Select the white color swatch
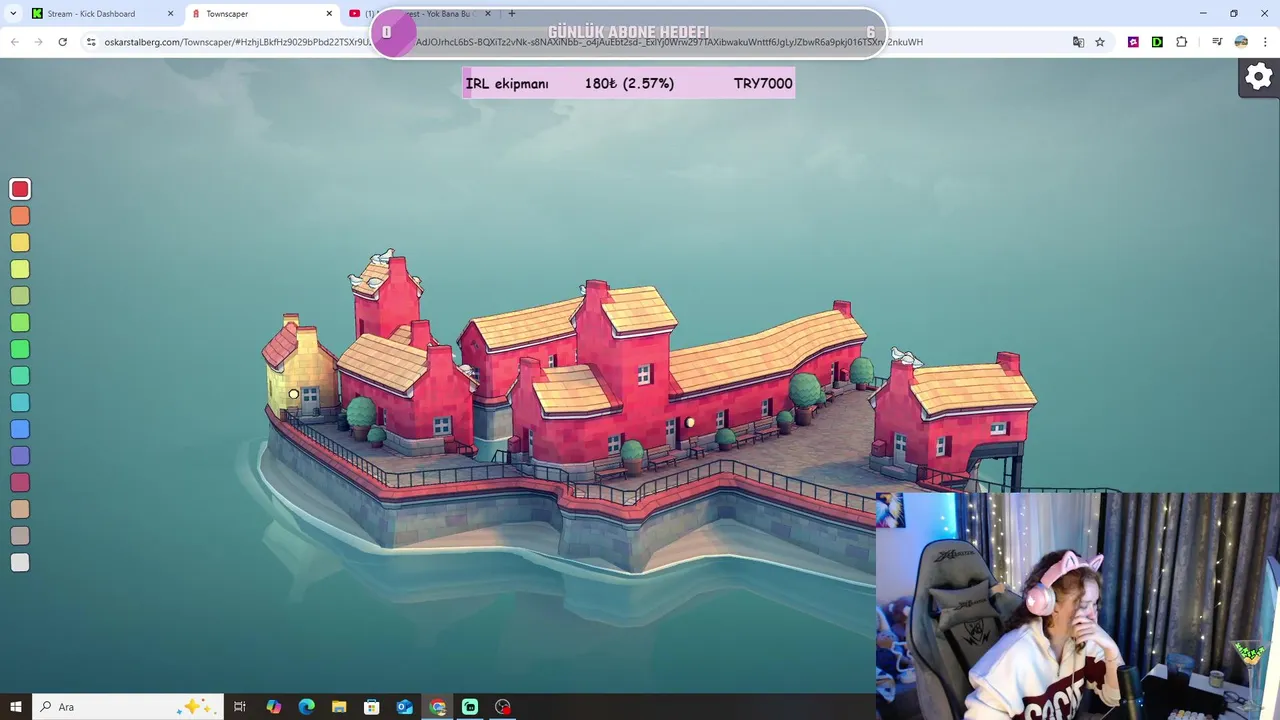The width and height of the screenshot is (1280, 720). coord(20,563)
